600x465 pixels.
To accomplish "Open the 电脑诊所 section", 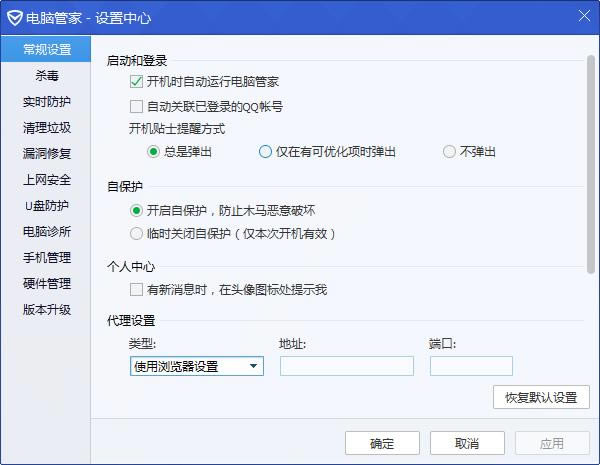I will coord(46,232).
